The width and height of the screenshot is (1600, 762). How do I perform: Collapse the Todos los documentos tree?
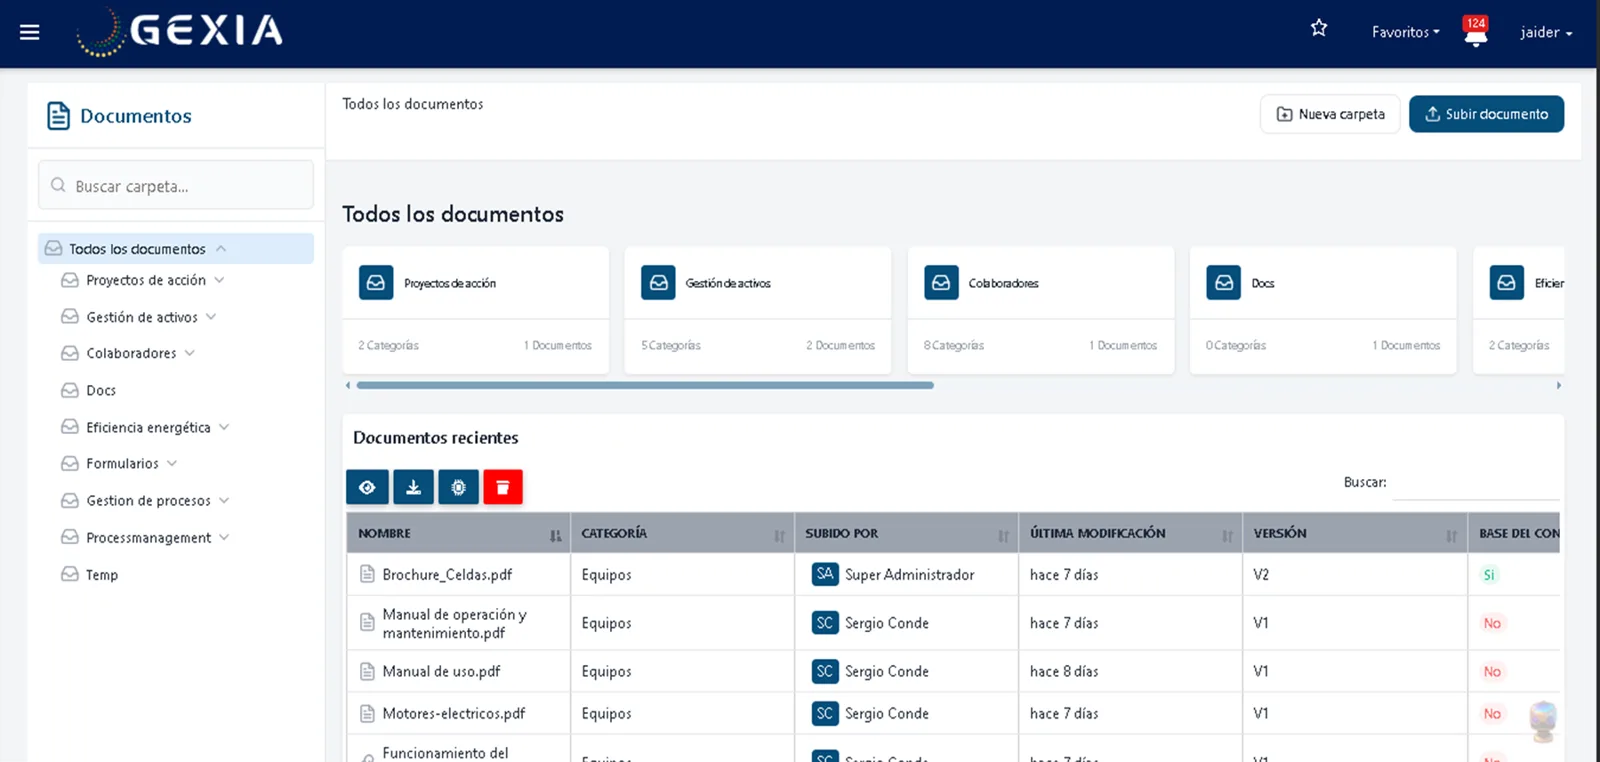[x=221, y=249]
